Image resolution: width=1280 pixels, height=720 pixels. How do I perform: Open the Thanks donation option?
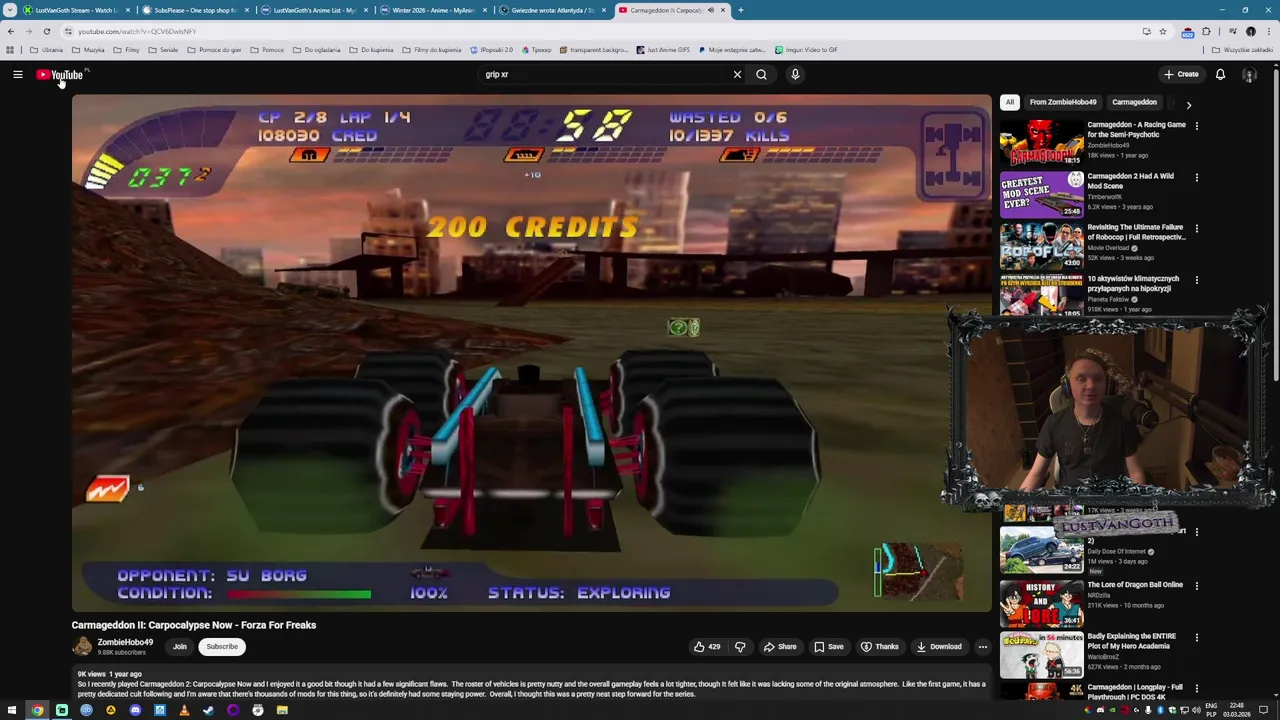tap(880, 646)
